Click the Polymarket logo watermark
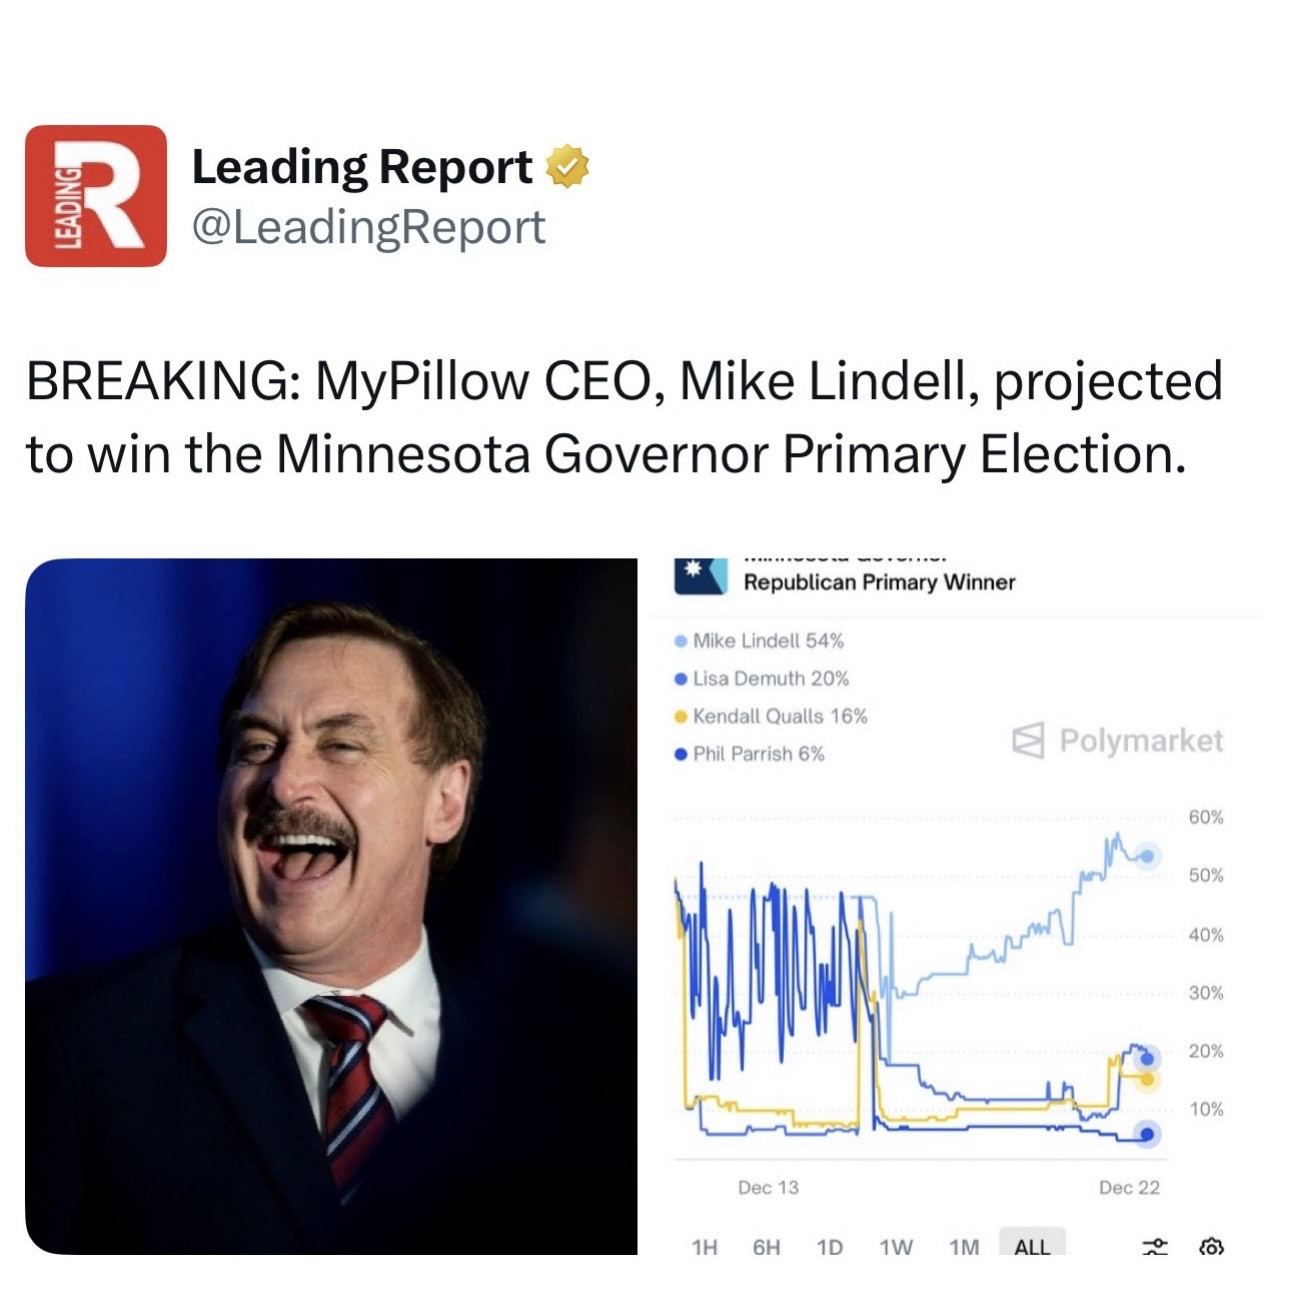The height and width of the screenshot is (1314, 1289). pyautogui.click(x=1118, y=740)
